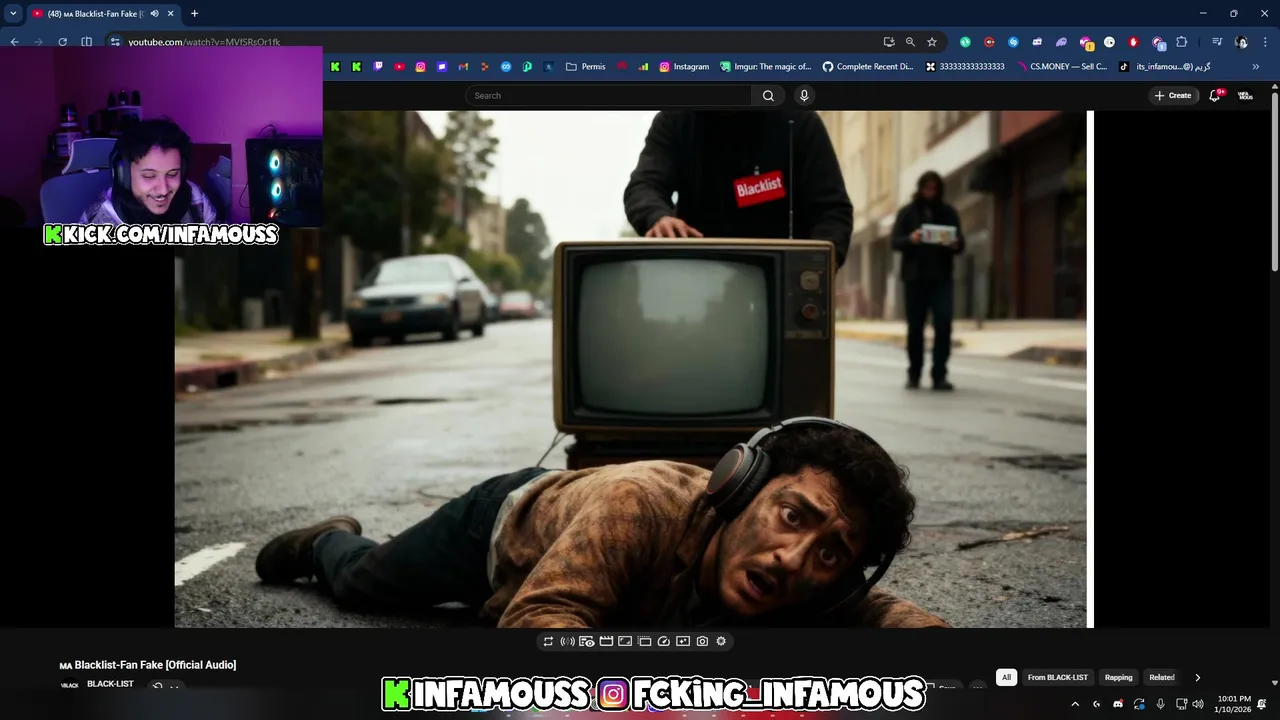Open the CS.MONEY bookmark
This screenshot has height=720, width=1280.
(1061, 67)
